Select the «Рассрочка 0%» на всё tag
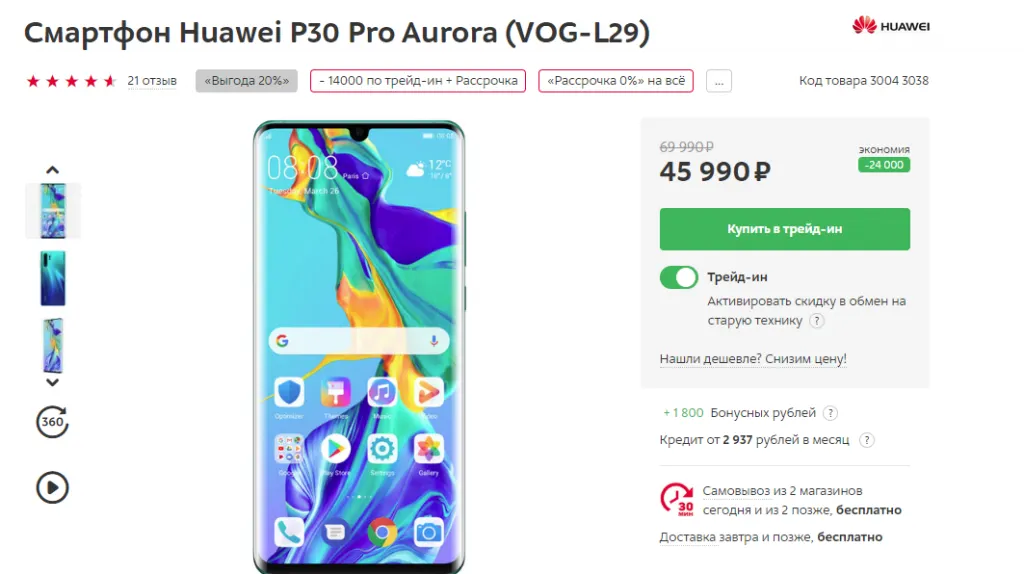The width and height of the screenshot is (1024, 574). (616, 81)
